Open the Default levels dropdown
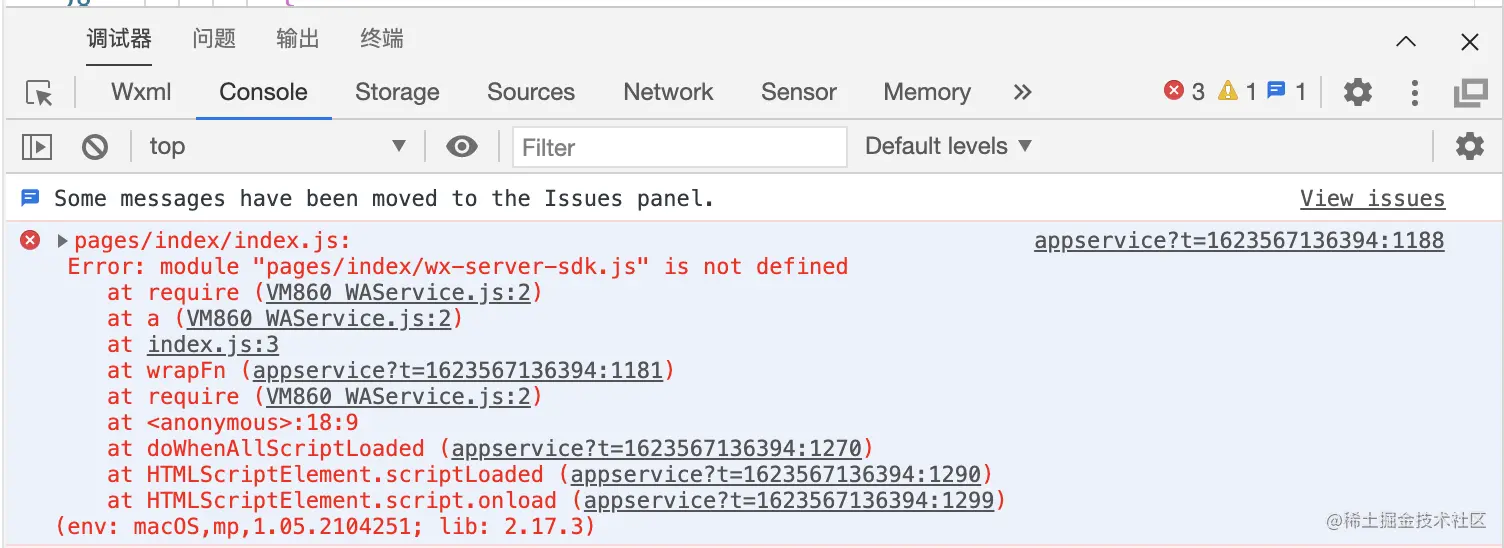Image resolution: width=1504 pixels, height=548 pixels. click(947, 147)
